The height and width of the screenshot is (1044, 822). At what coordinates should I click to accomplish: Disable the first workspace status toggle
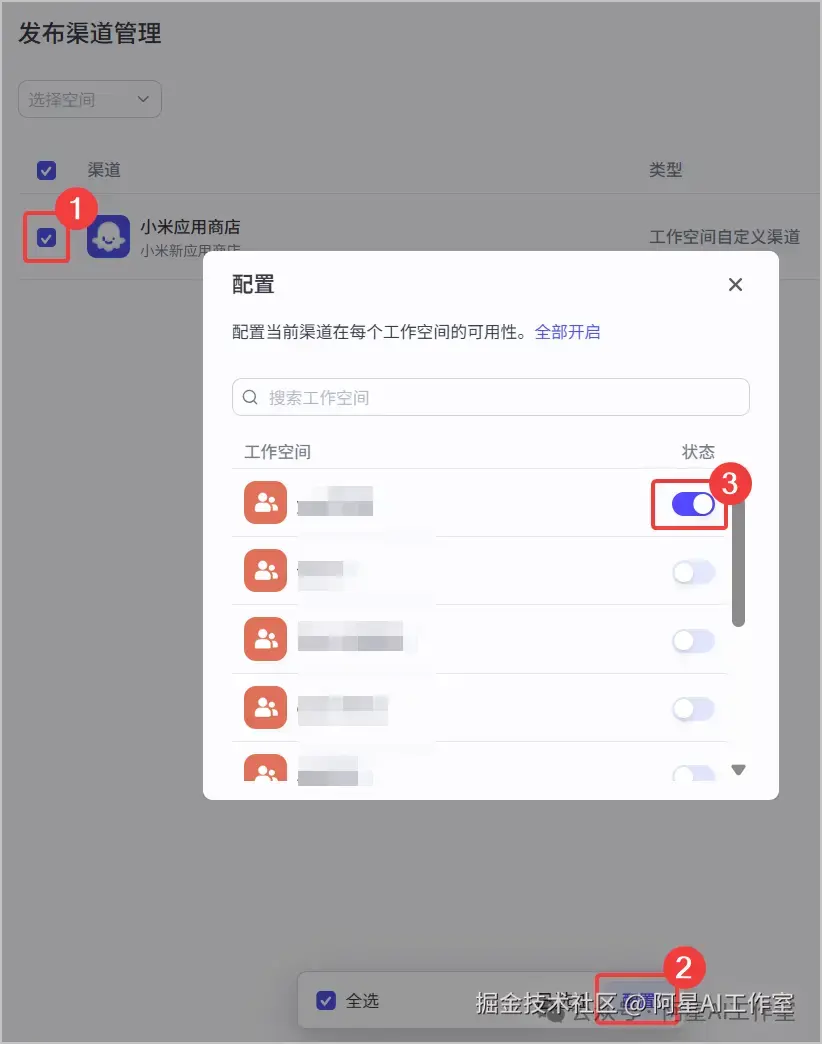coord(694,505)
